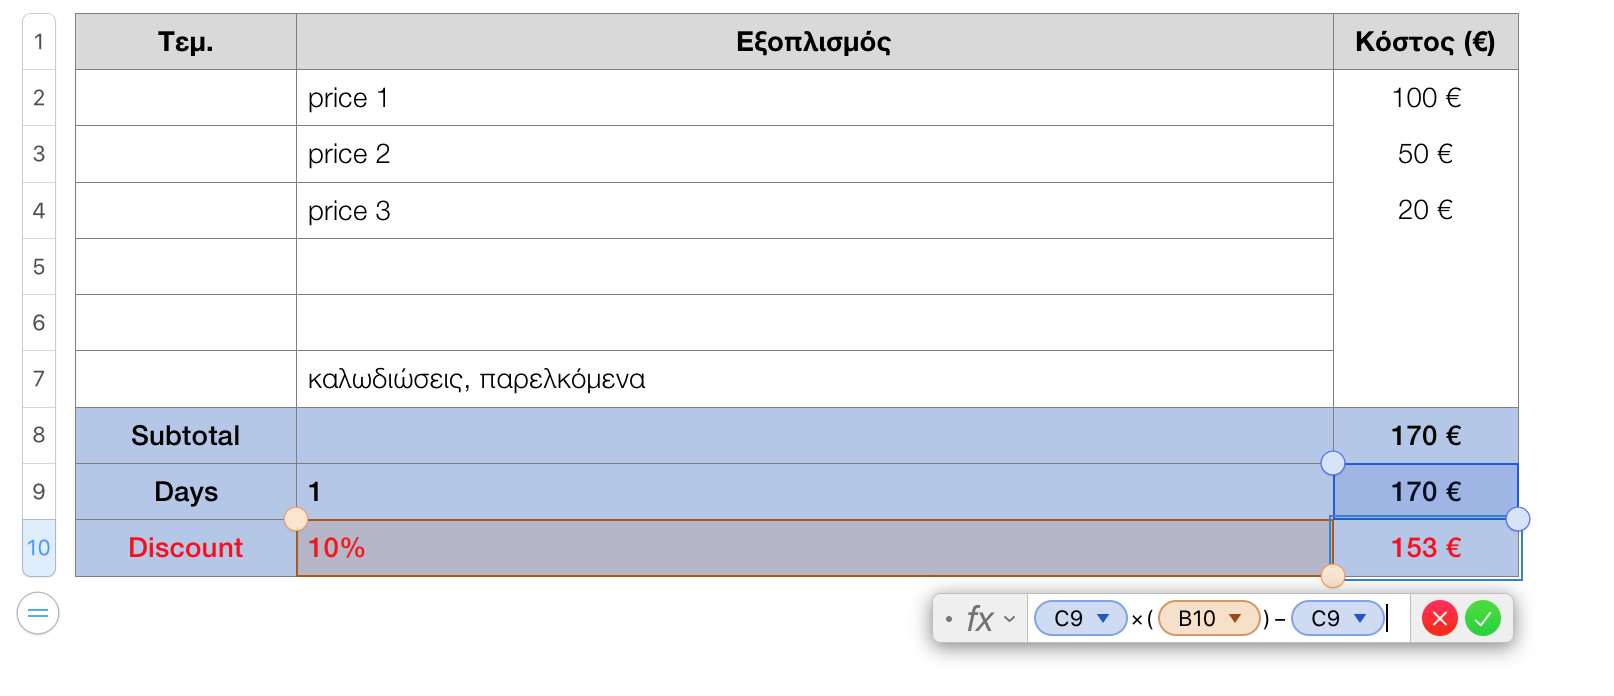This screenshot has height=696, width=1614.
Task: Open the fx functions menu
Action: coord(979,619)
